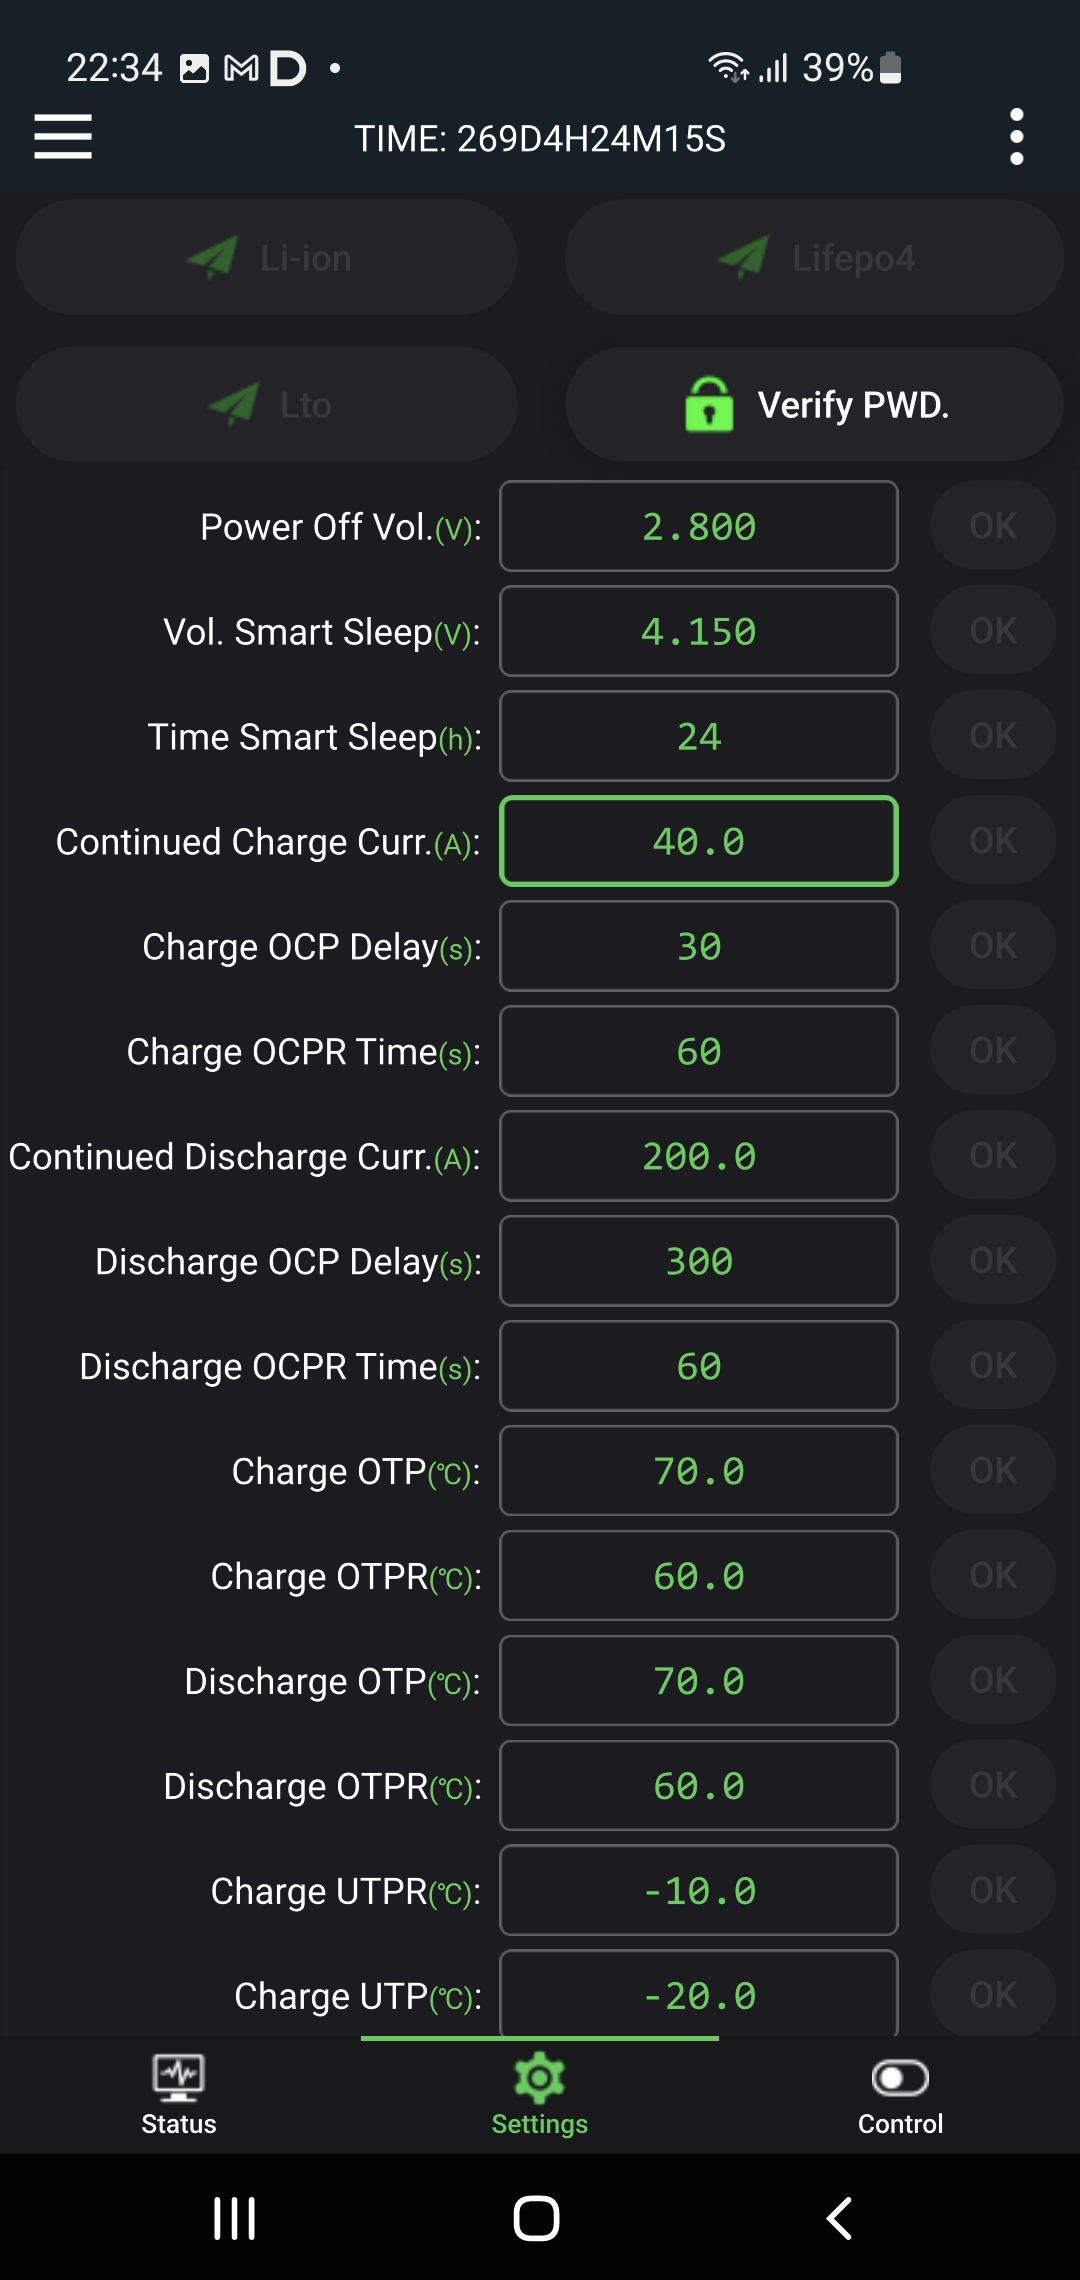Select the Settings gear tab
Image resolution: width=1080 pixels, height=2280 pixels.
click(x=540, y=2093)
